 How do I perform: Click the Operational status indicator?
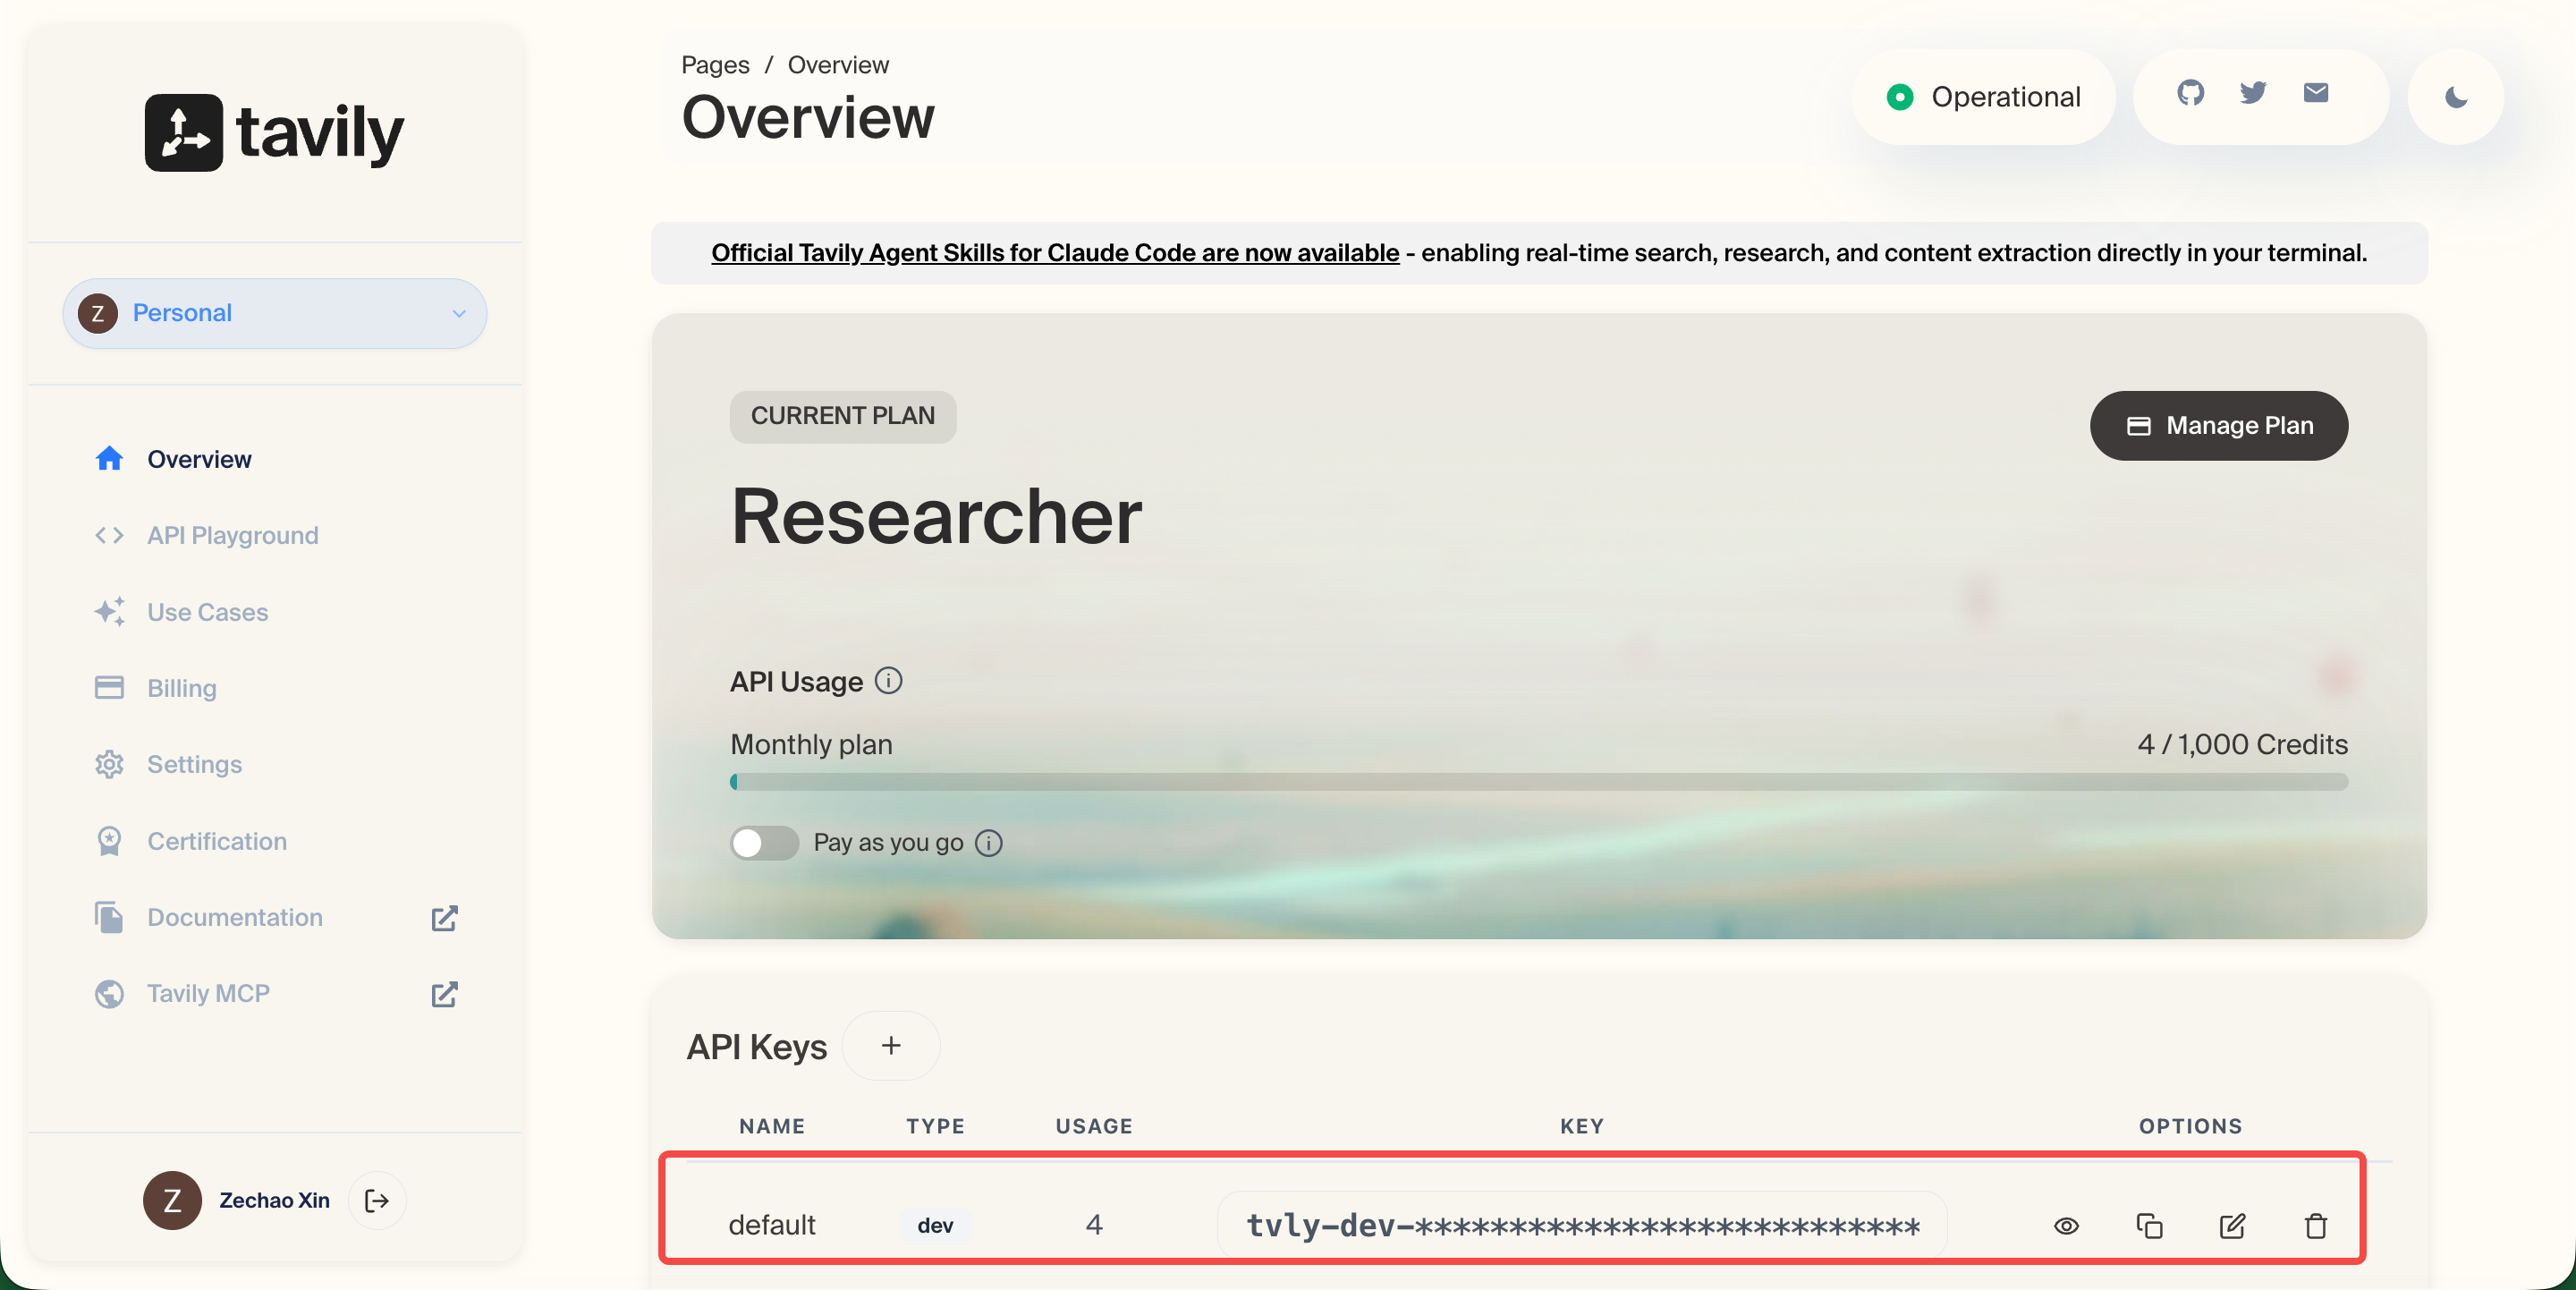(x=1983, y=97)
